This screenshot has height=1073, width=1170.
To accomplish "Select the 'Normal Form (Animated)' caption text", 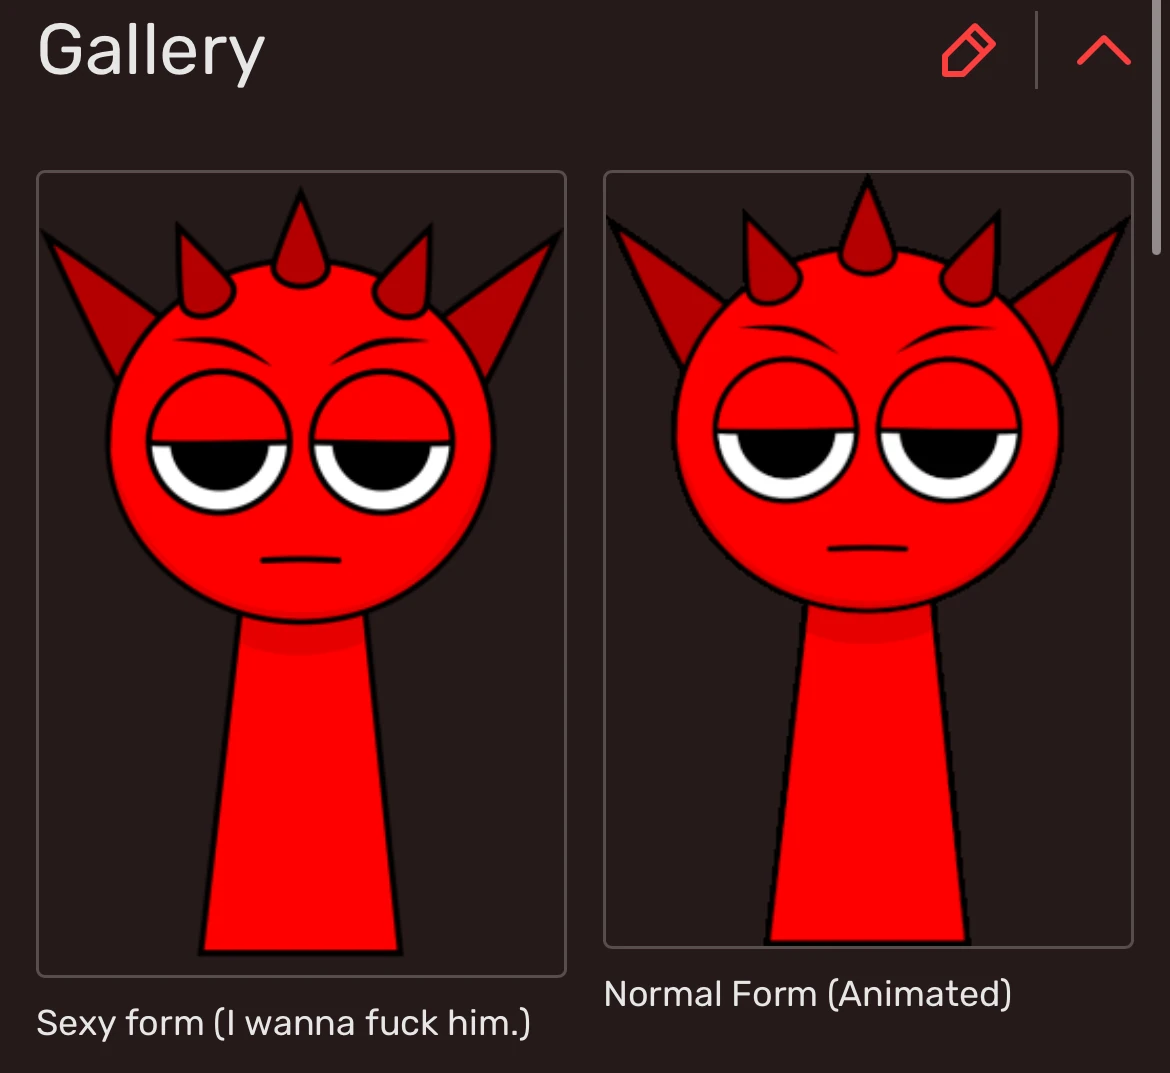I will (x=807, y=995).
